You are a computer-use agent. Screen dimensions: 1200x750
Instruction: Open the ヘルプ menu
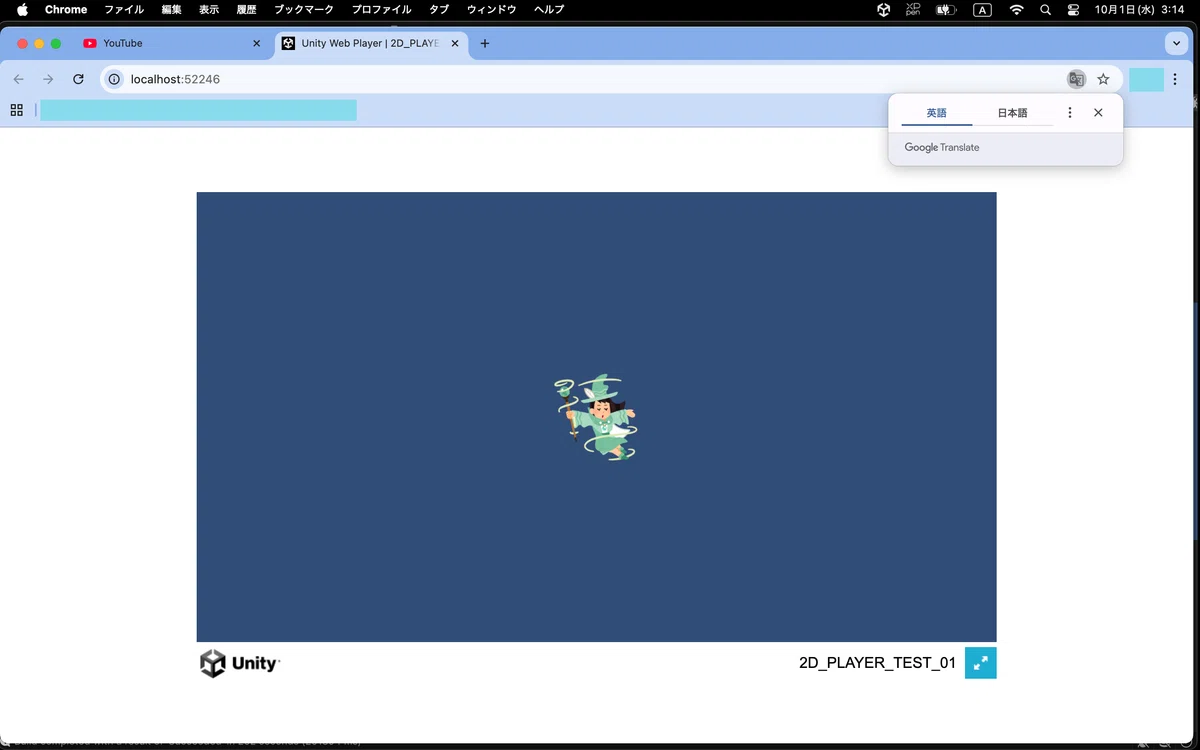(549, 9)
